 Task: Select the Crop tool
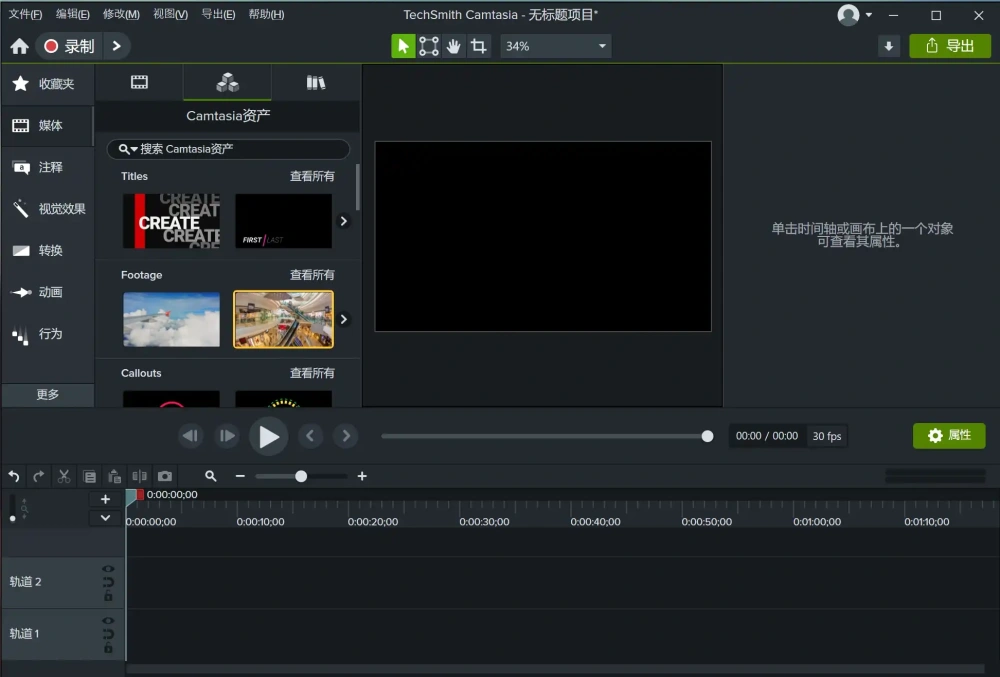tap(478, 46)
